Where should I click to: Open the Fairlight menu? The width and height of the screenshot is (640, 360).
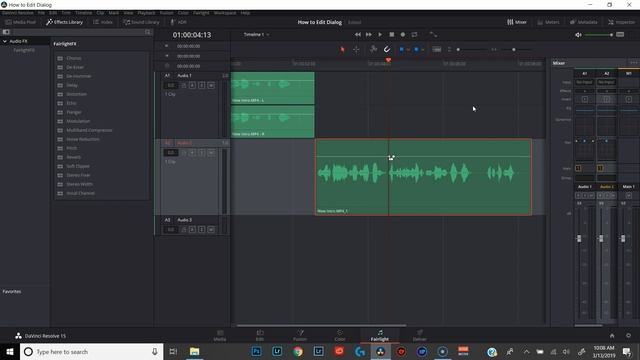pyautogui.click(x=201, y=13)
